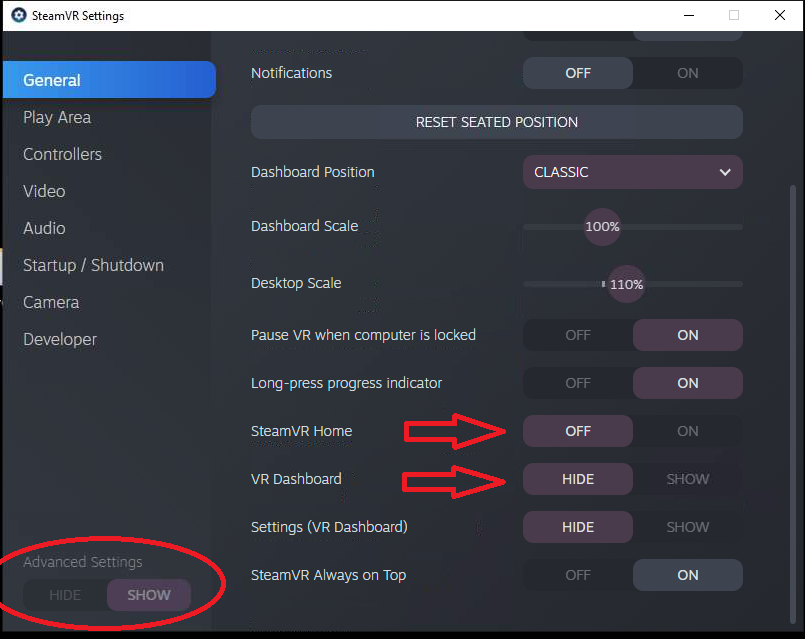The image size is (805, 639).
Task: Open the Controllers settings section
Action: point(62,154)
